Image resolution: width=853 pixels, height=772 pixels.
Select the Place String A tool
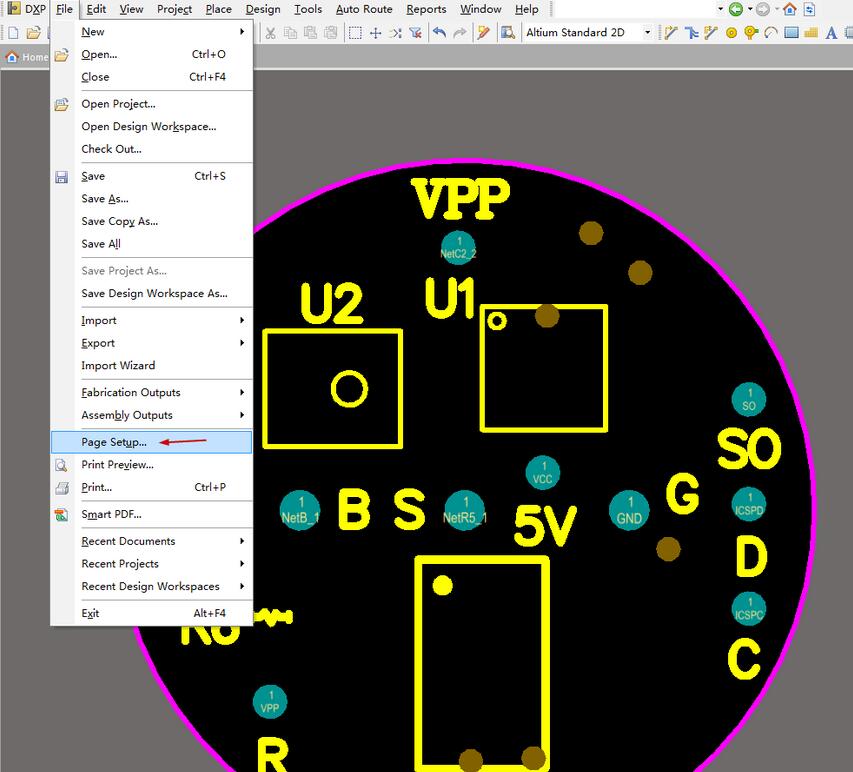click(831, 33)
